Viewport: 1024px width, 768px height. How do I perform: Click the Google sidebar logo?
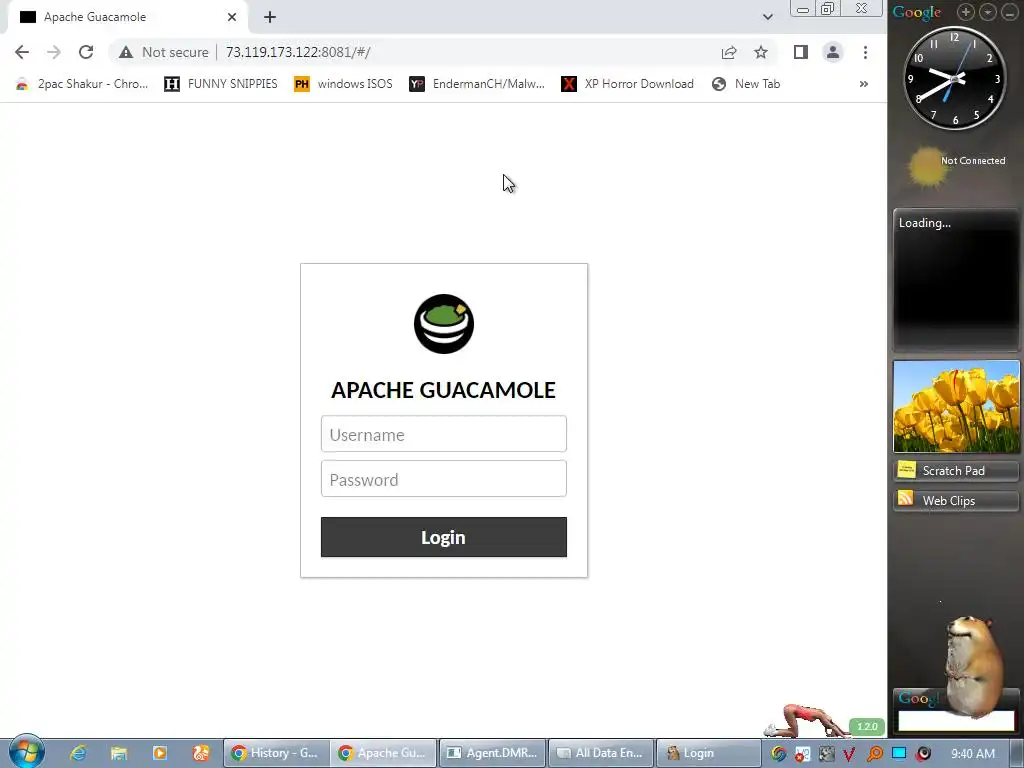click(x=917, y=12)
